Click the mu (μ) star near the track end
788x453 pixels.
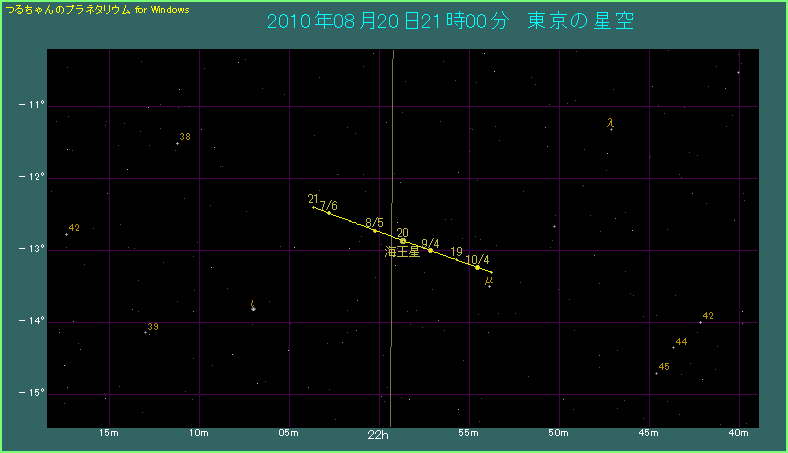pyautogui.click(x=489, y=286)
